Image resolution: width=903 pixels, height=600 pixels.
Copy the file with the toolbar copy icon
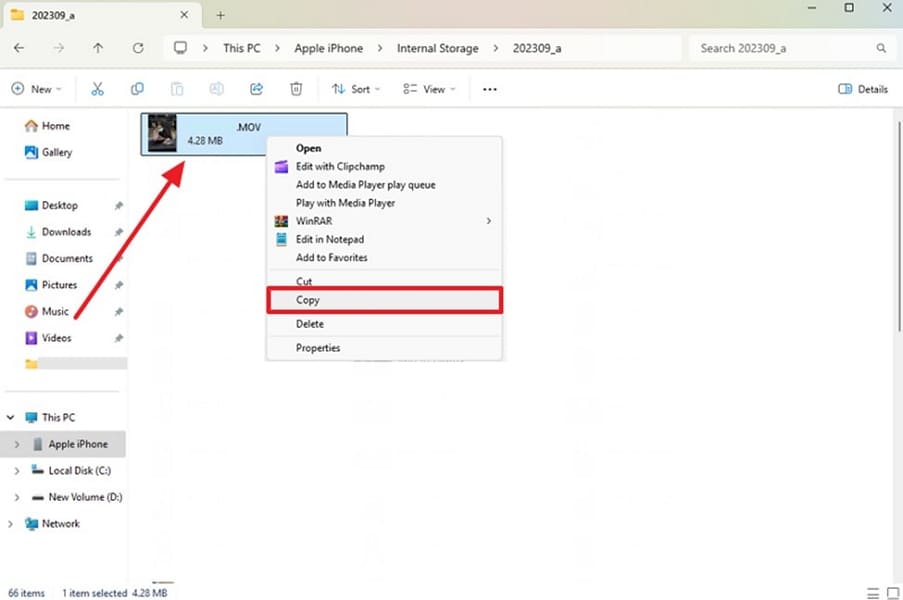click(x=137, y=89)
